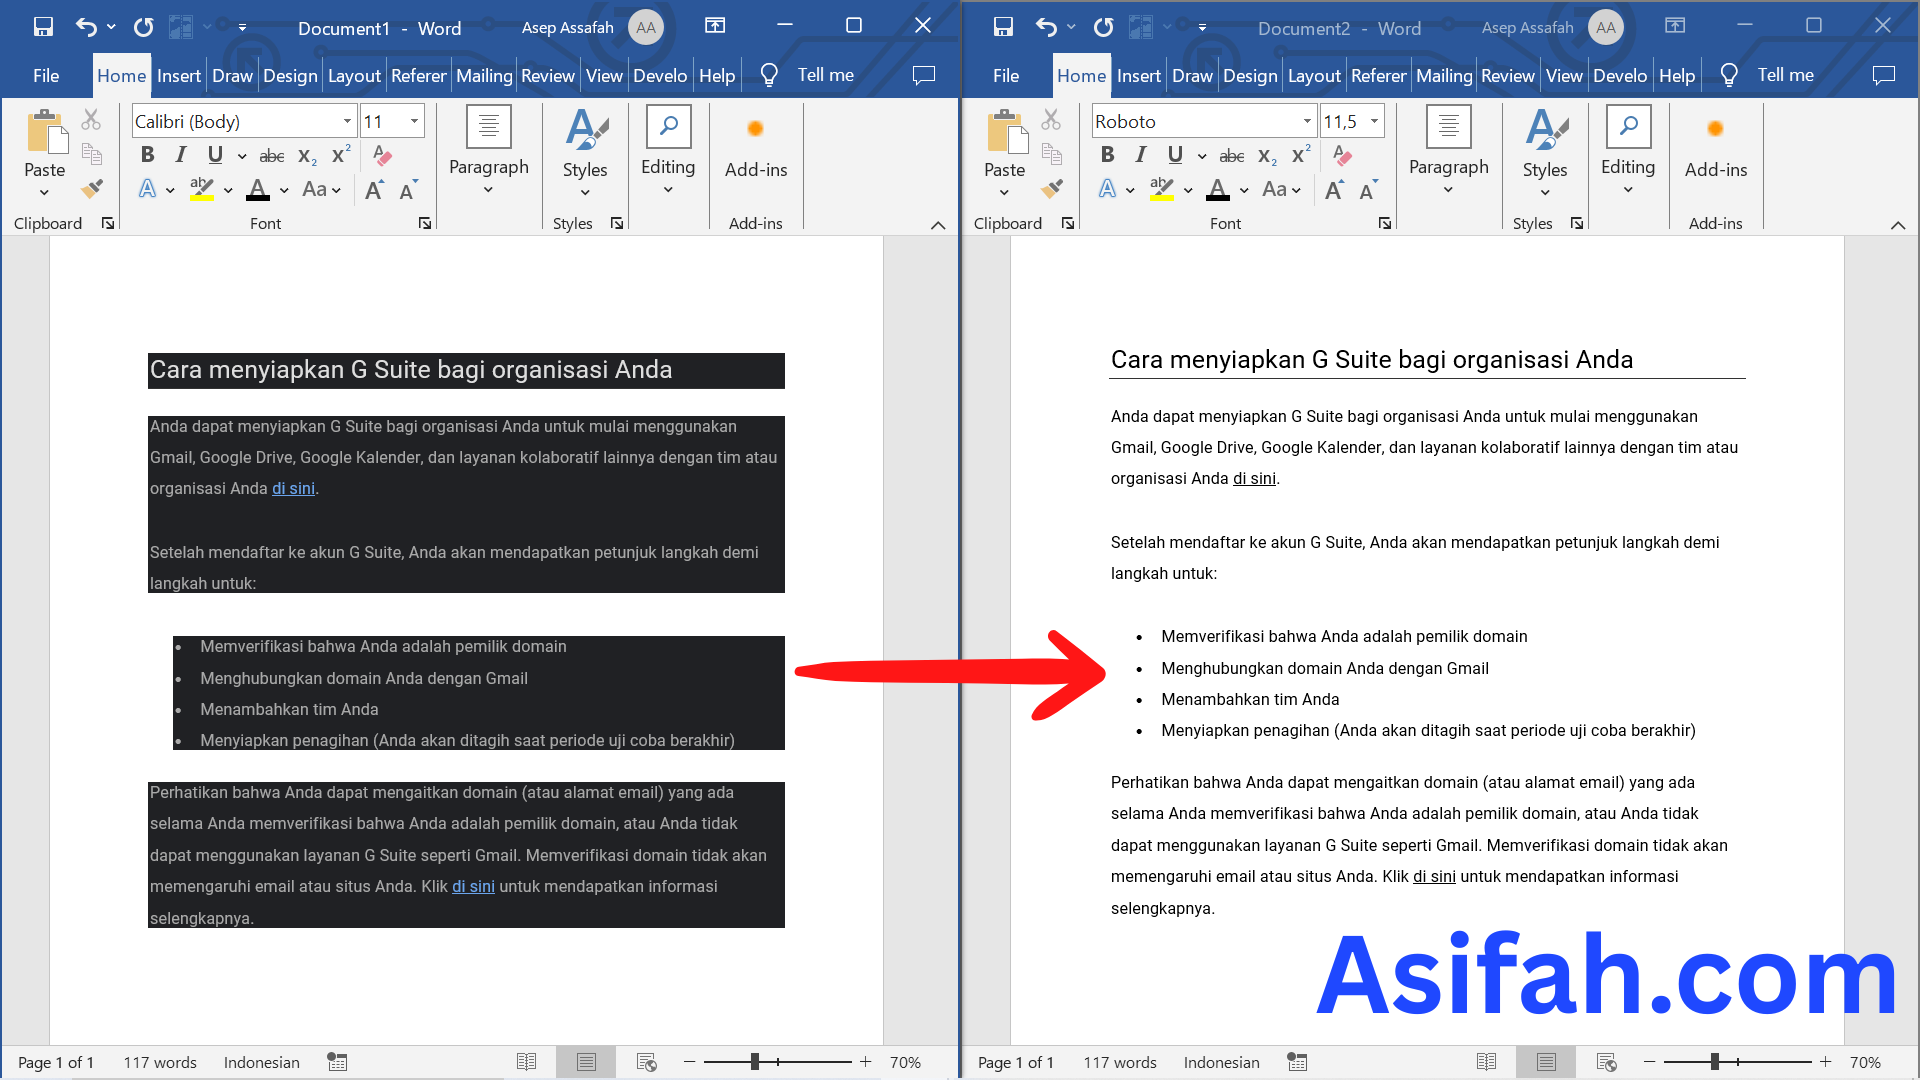
Task: Open Editing menu in Document2
Action: tap(1628, 152)
